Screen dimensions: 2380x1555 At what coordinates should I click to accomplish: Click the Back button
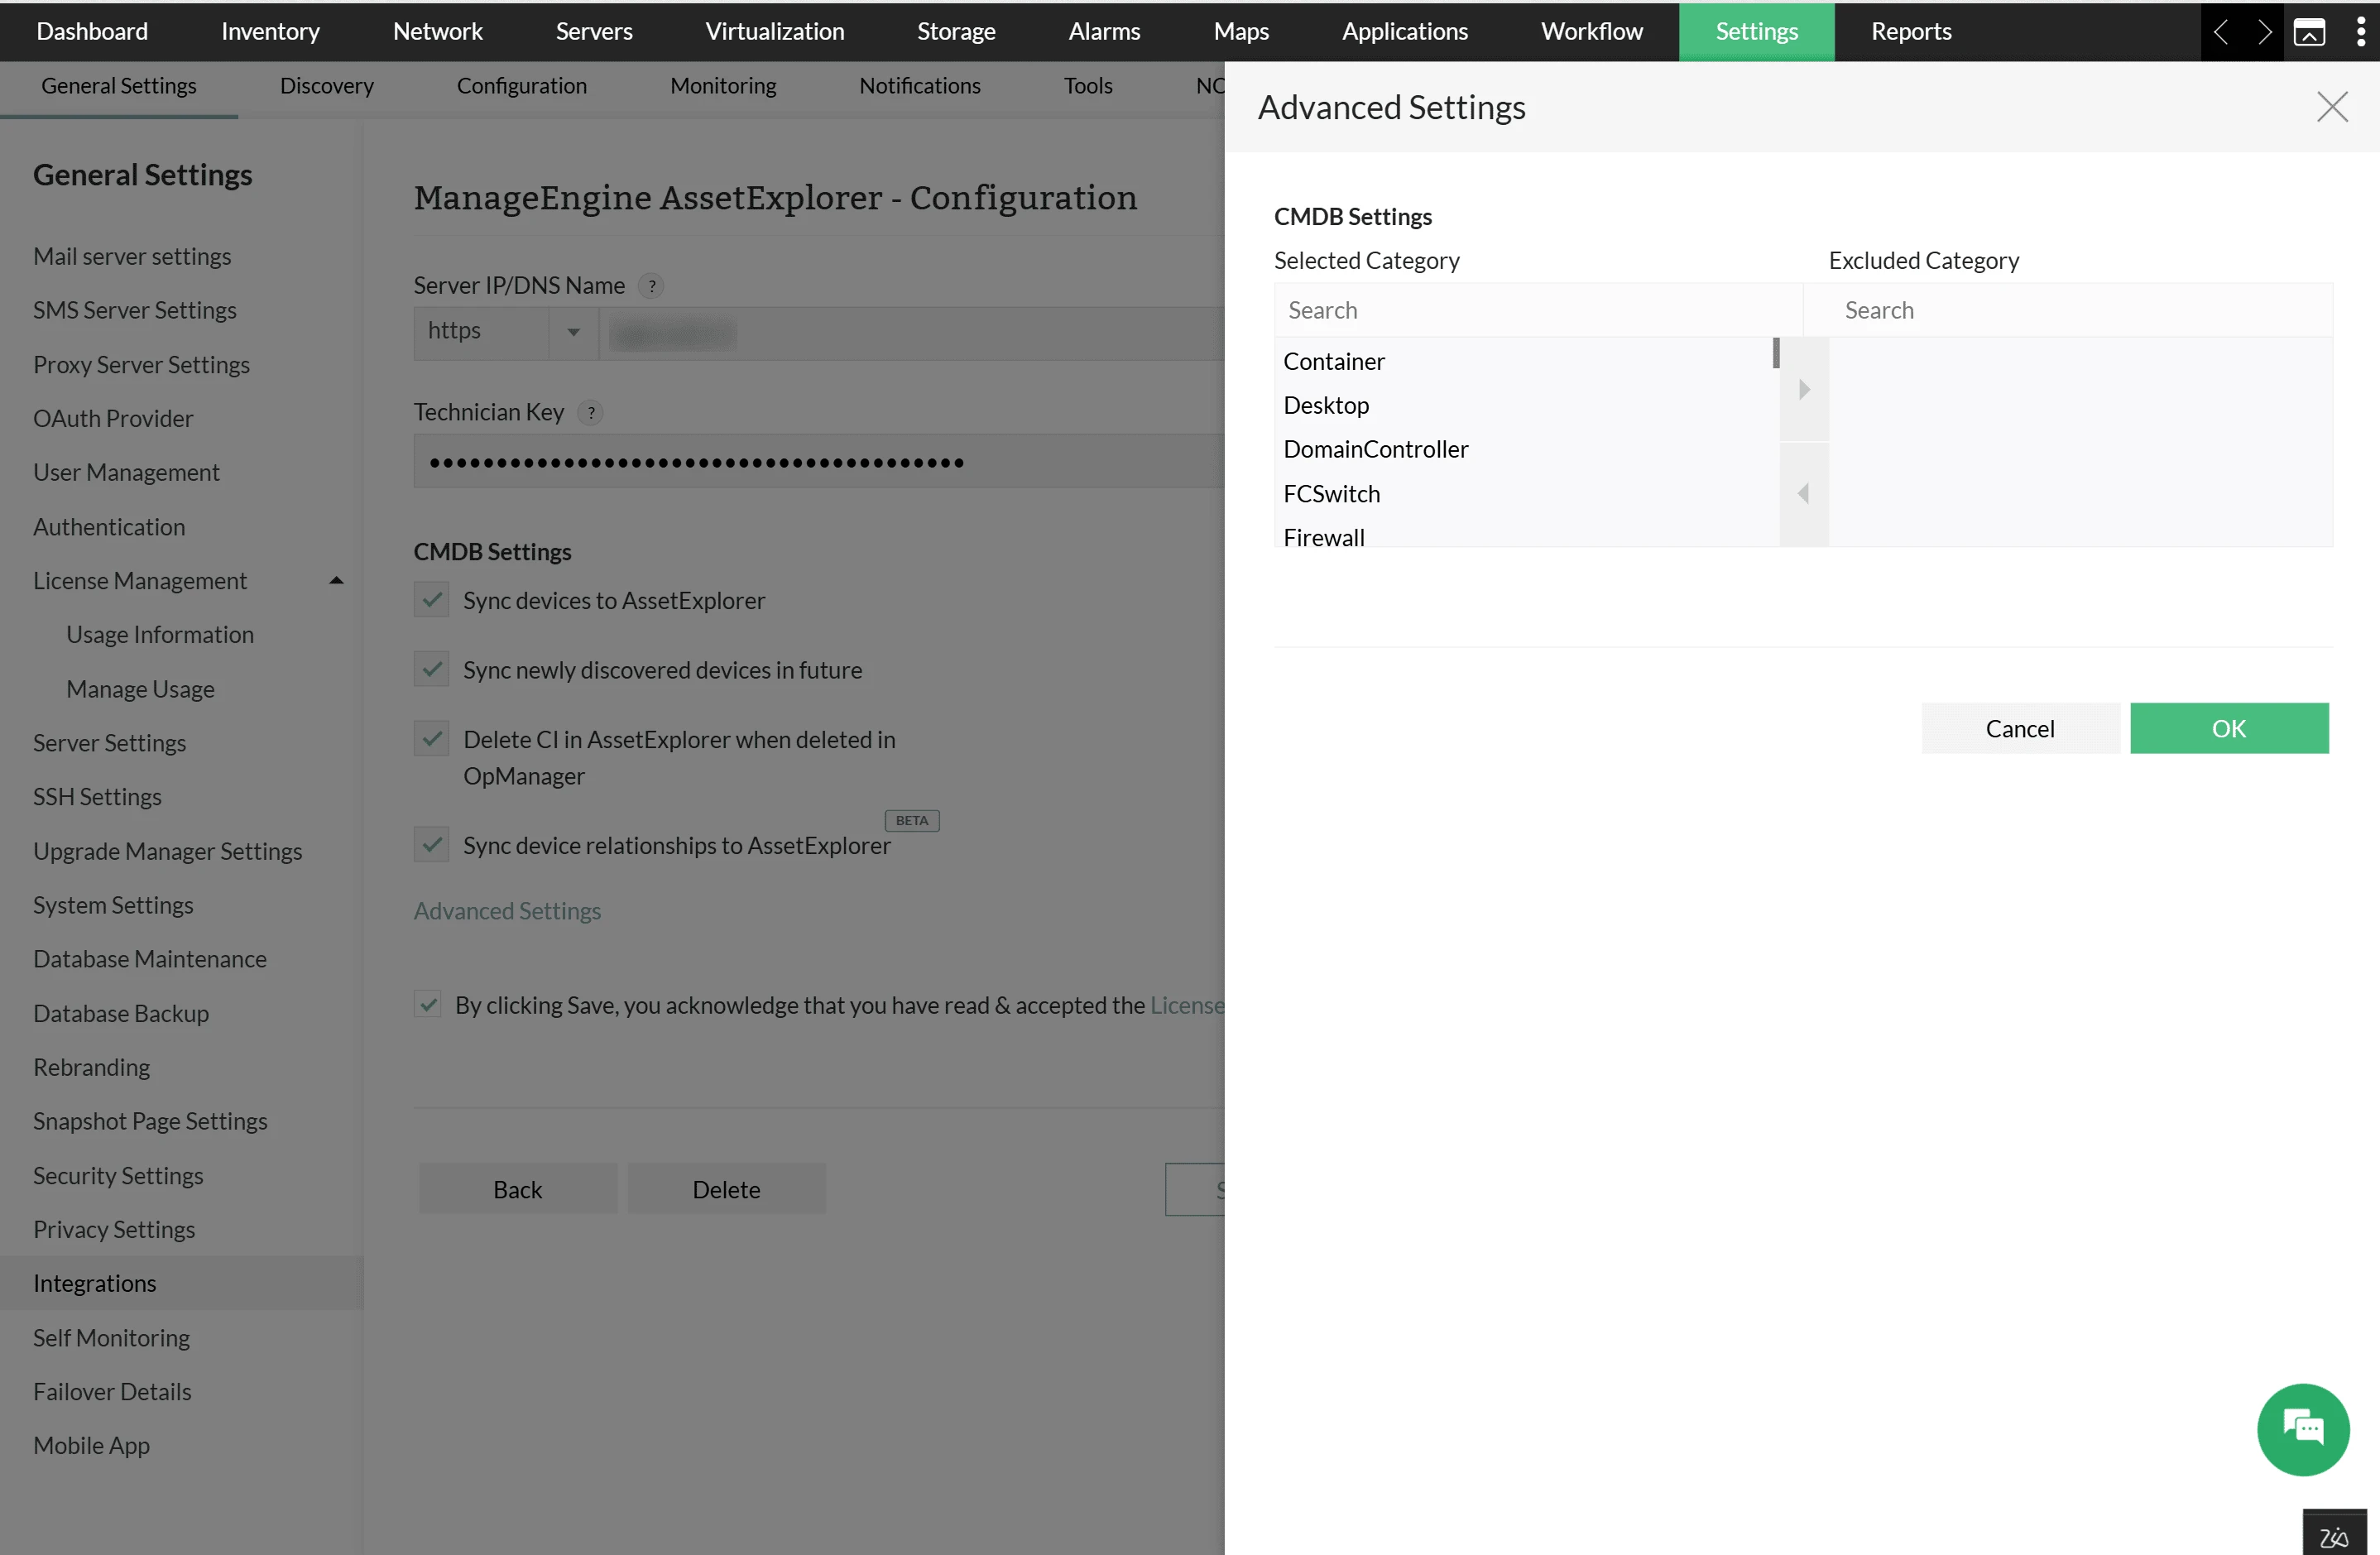point(517,1188)
